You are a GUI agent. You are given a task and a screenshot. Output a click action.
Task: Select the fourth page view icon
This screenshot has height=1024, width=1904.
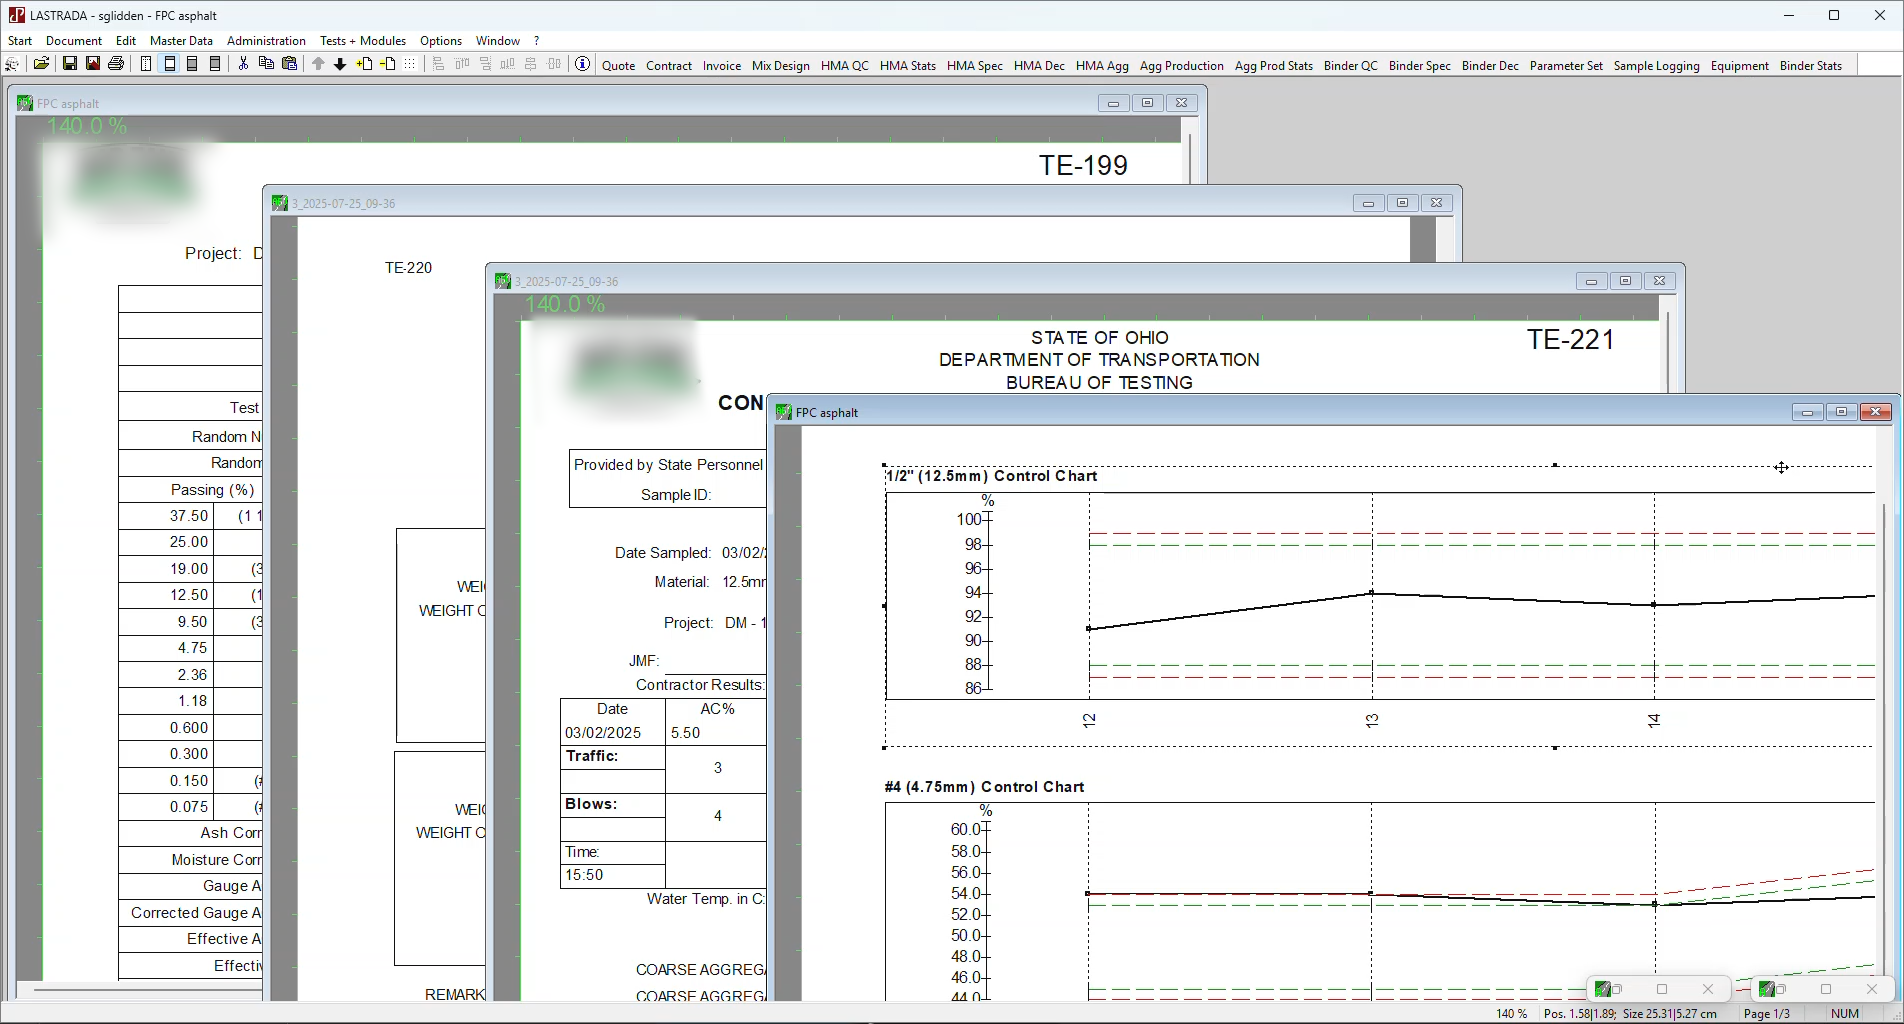pyautogui.click(x=215, y=64)
